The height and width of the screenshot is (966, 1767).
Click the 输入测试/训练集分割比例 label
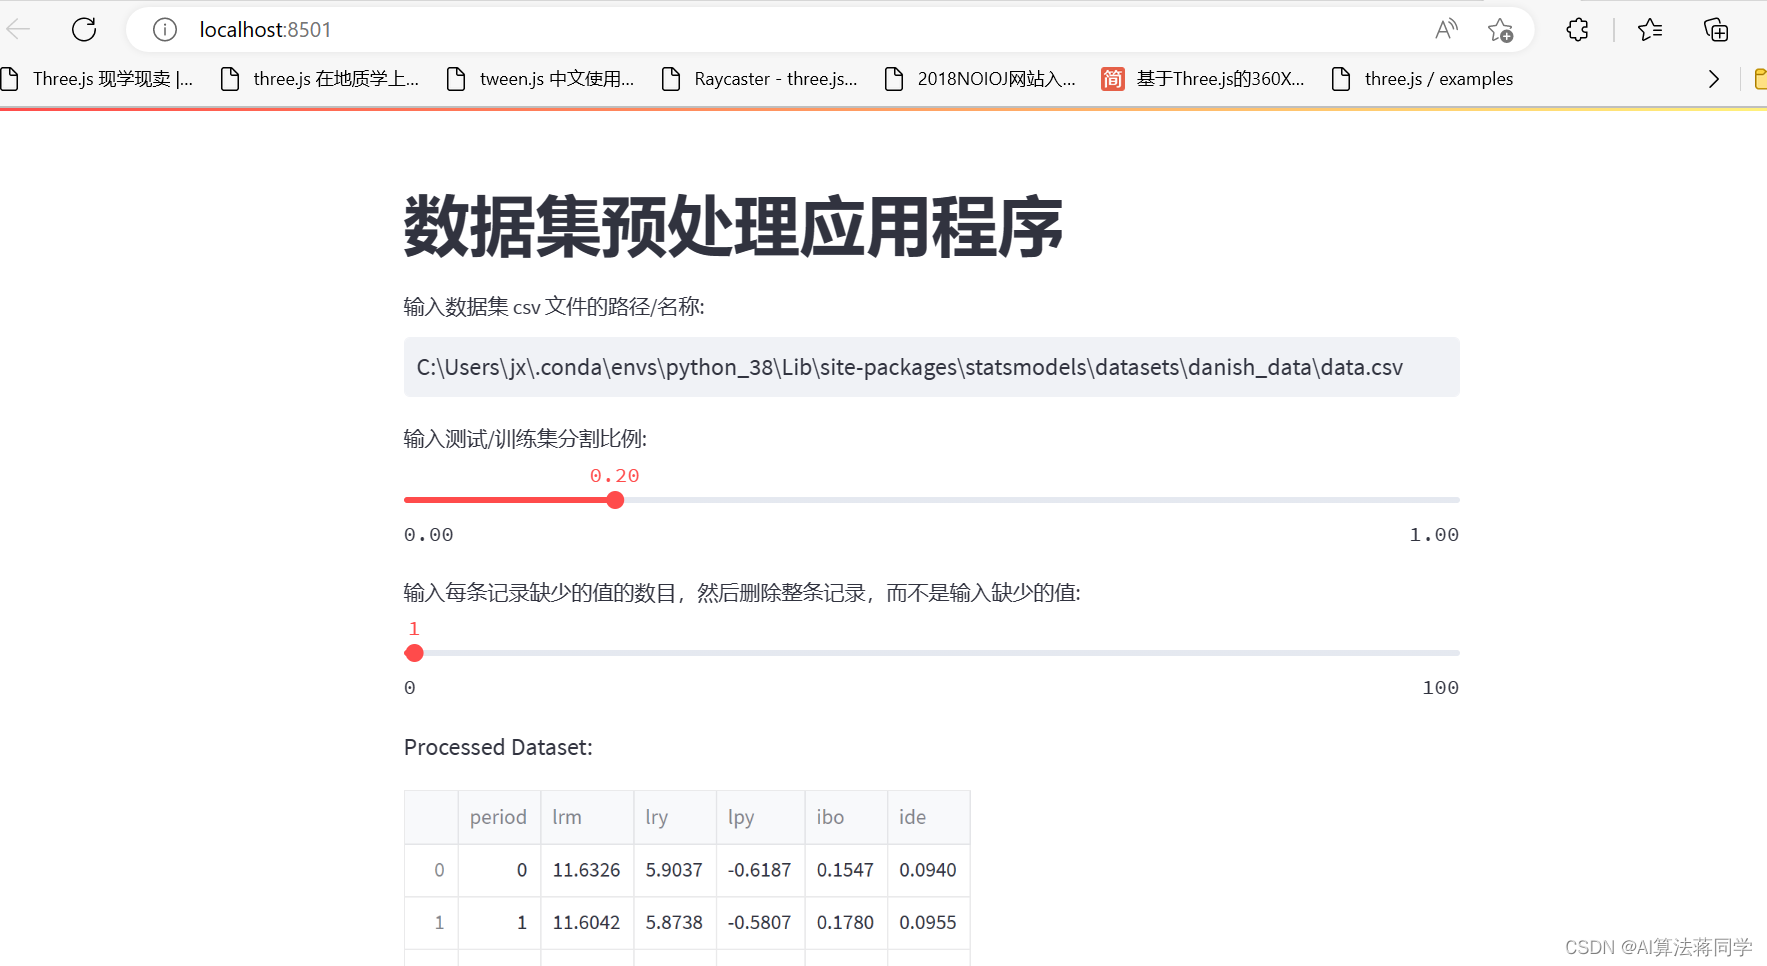525,438
